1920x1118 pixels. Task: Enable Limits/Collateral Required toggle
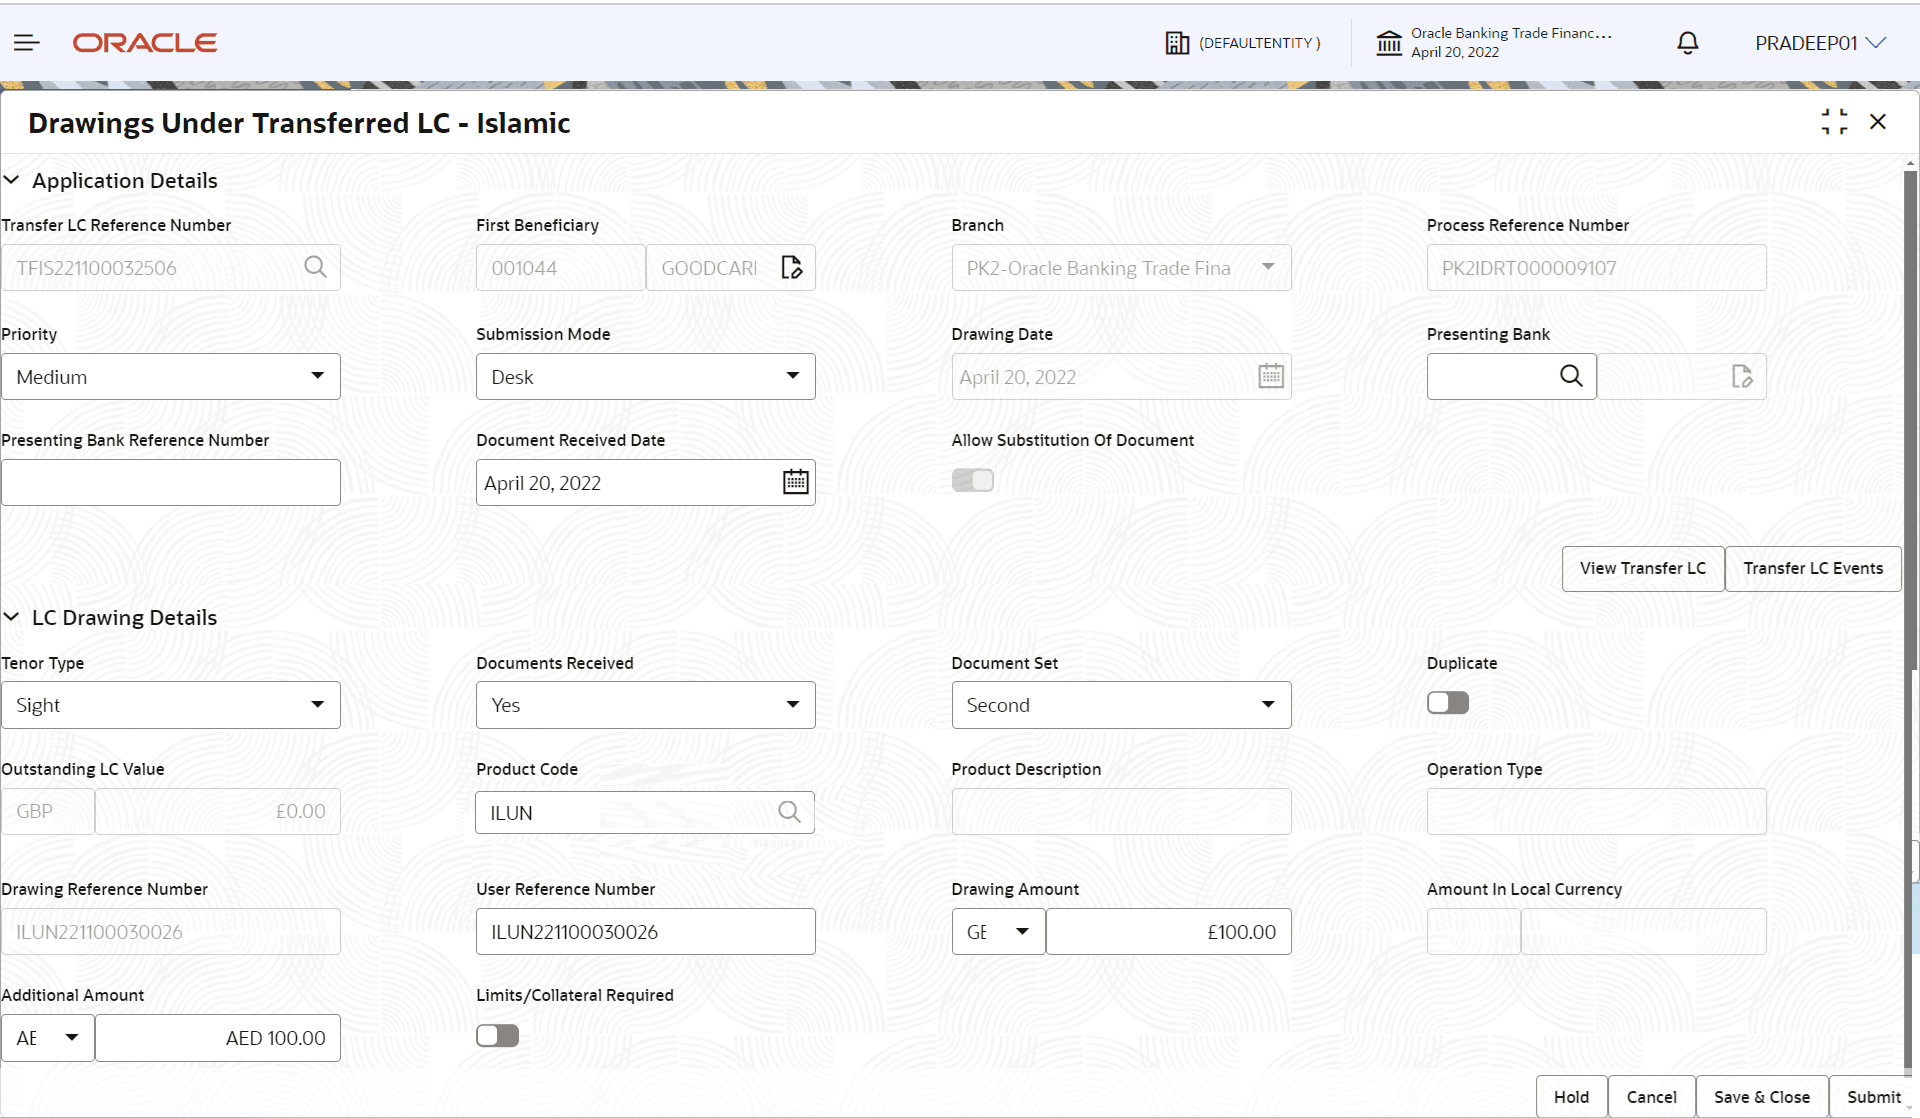(497, 1035)
